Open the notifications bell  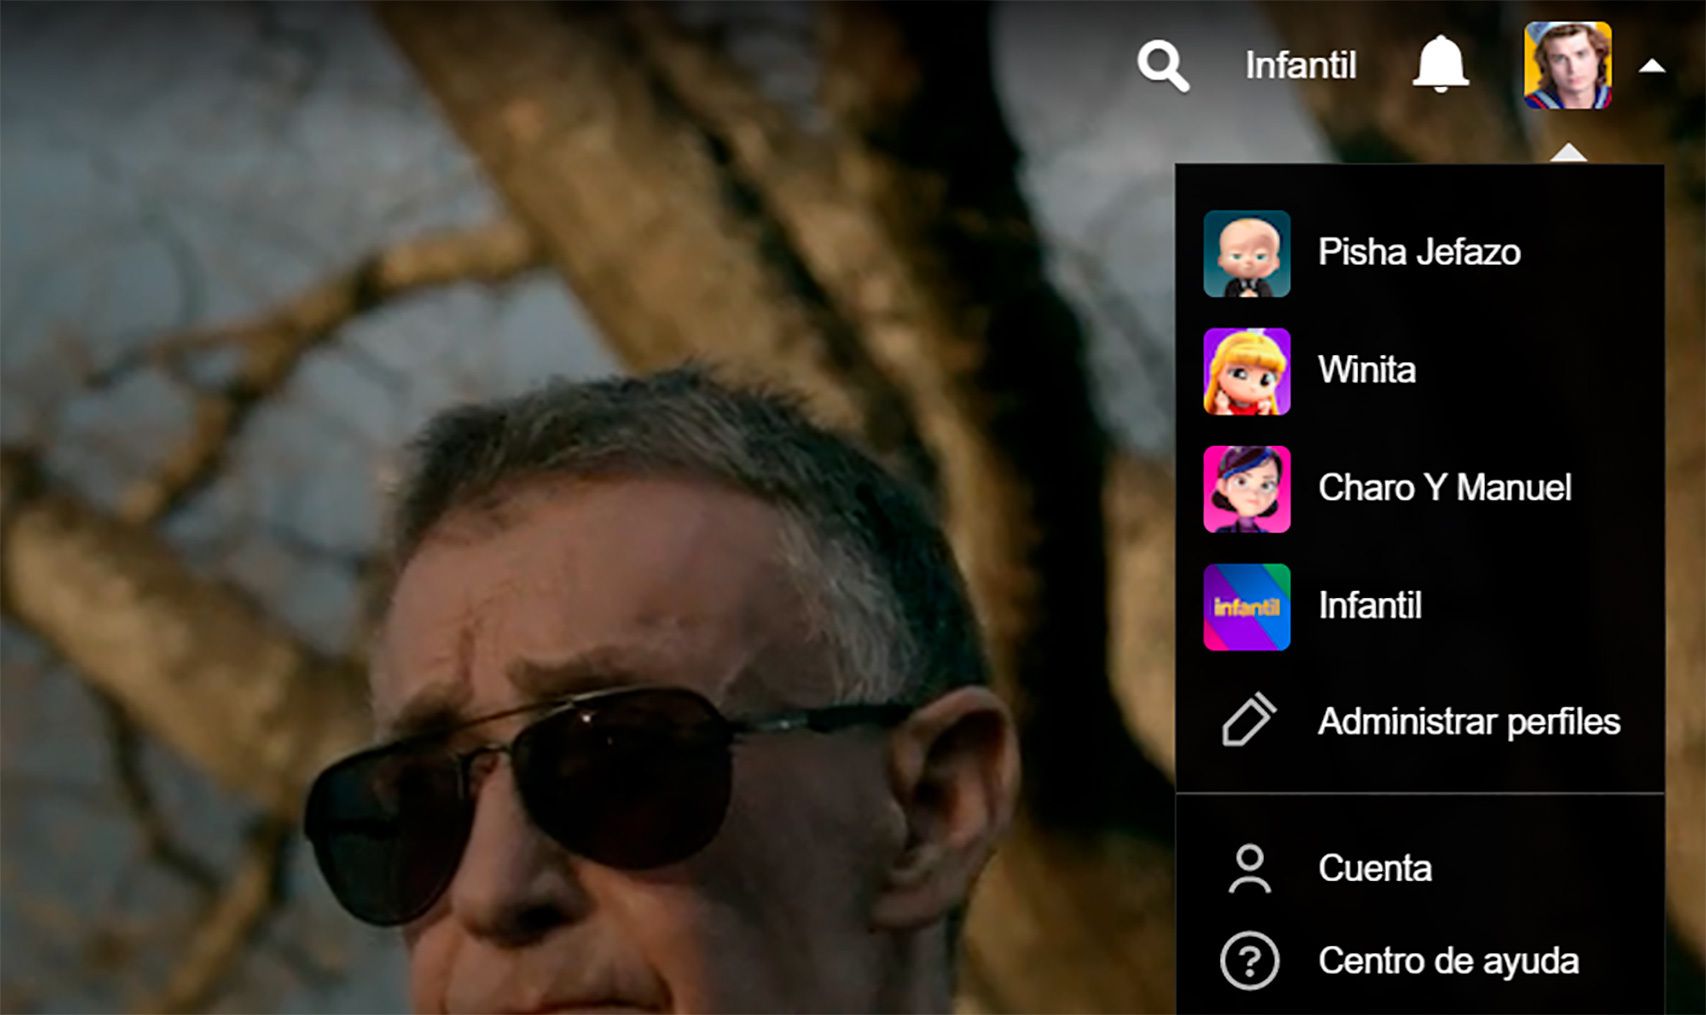(1440, 64)
